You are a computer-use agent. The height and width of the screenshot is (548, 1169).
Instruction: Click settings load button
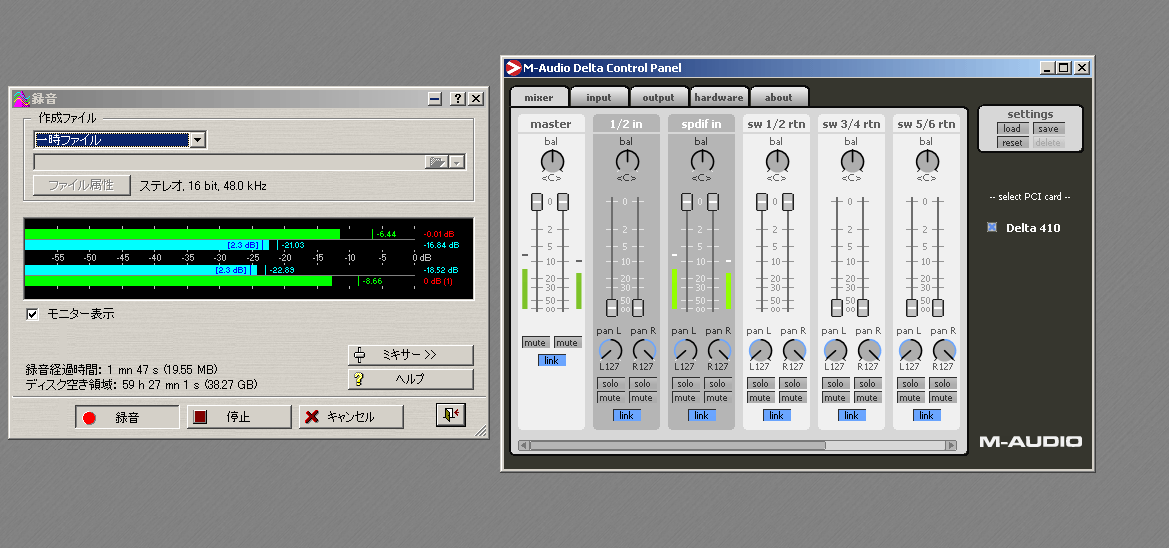click(1012, 129)
